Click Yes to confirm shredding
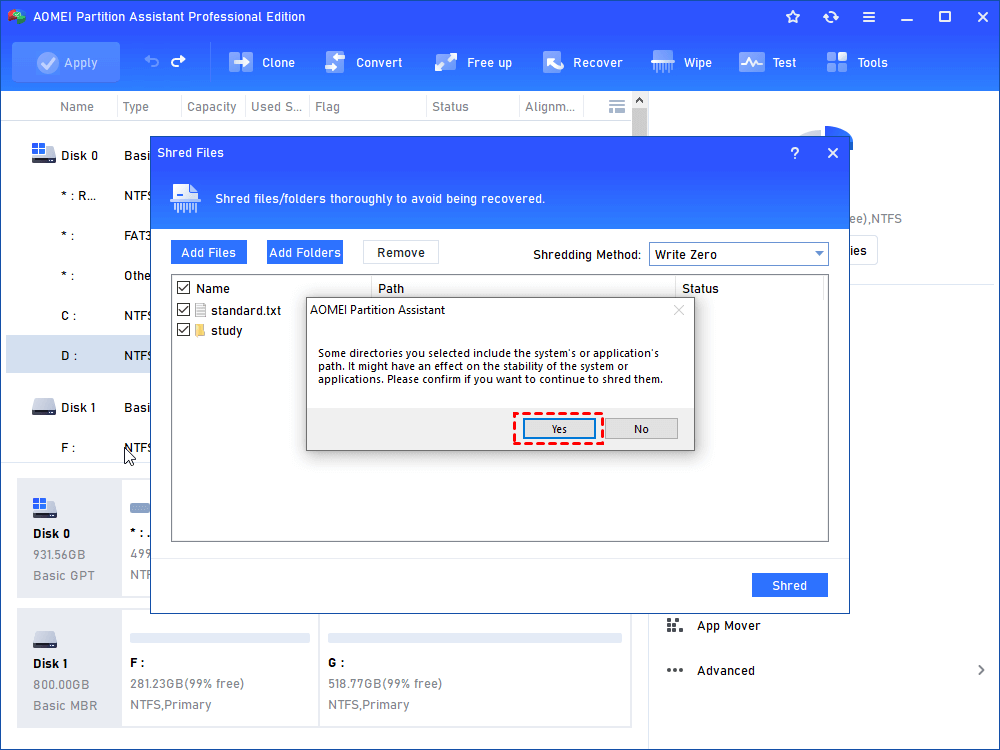This screenshot has width=1000, height=750. click(x=559, y=429)
